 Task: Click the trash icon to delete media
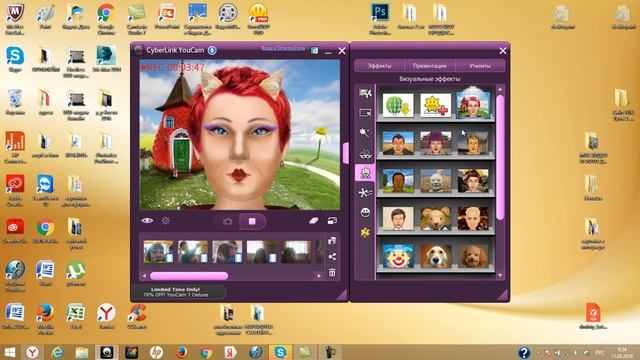point(332,272)
